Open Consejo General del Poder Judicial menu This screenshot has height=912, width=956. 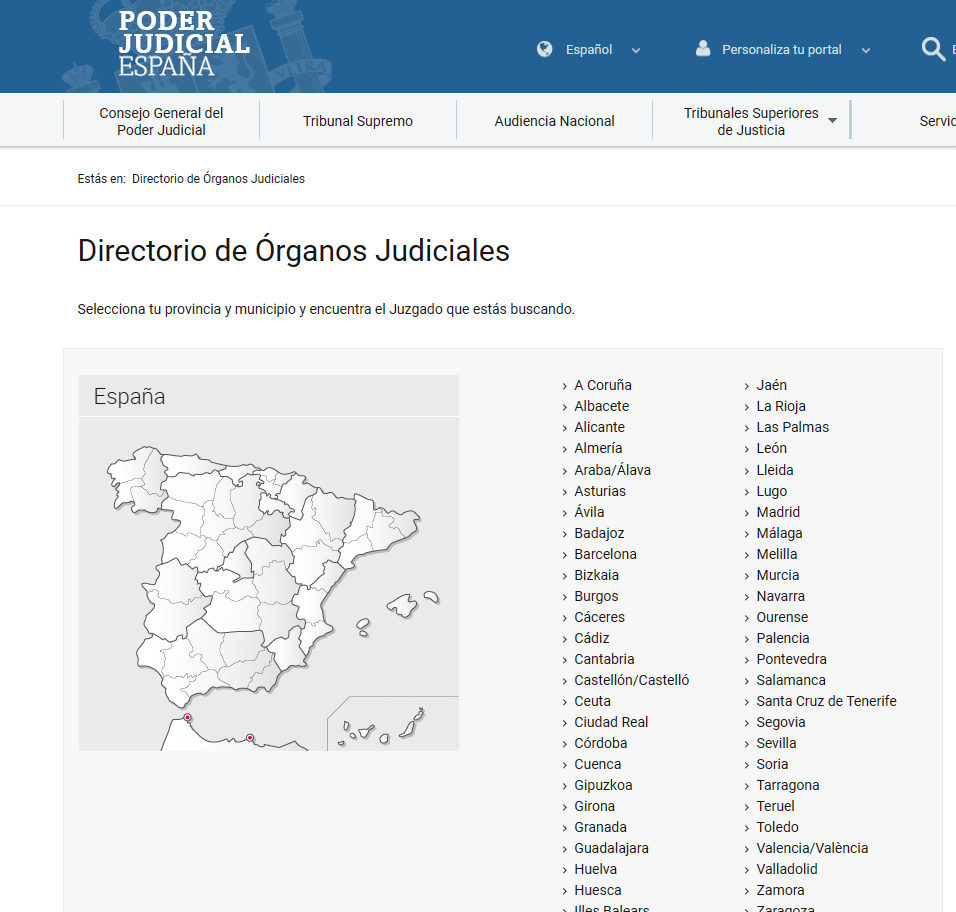[x=161, y=121]
